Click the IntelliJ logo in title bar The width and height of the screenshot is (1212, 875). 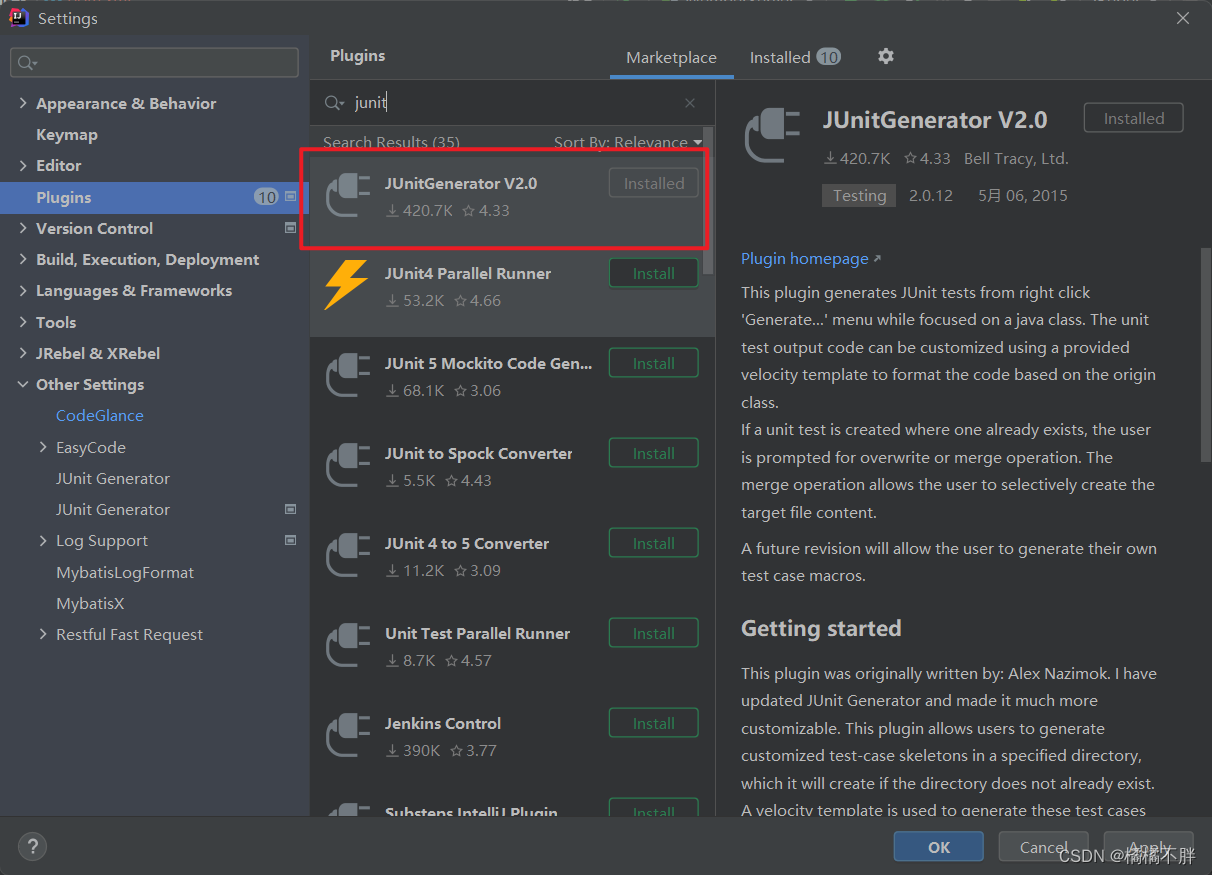19,17
